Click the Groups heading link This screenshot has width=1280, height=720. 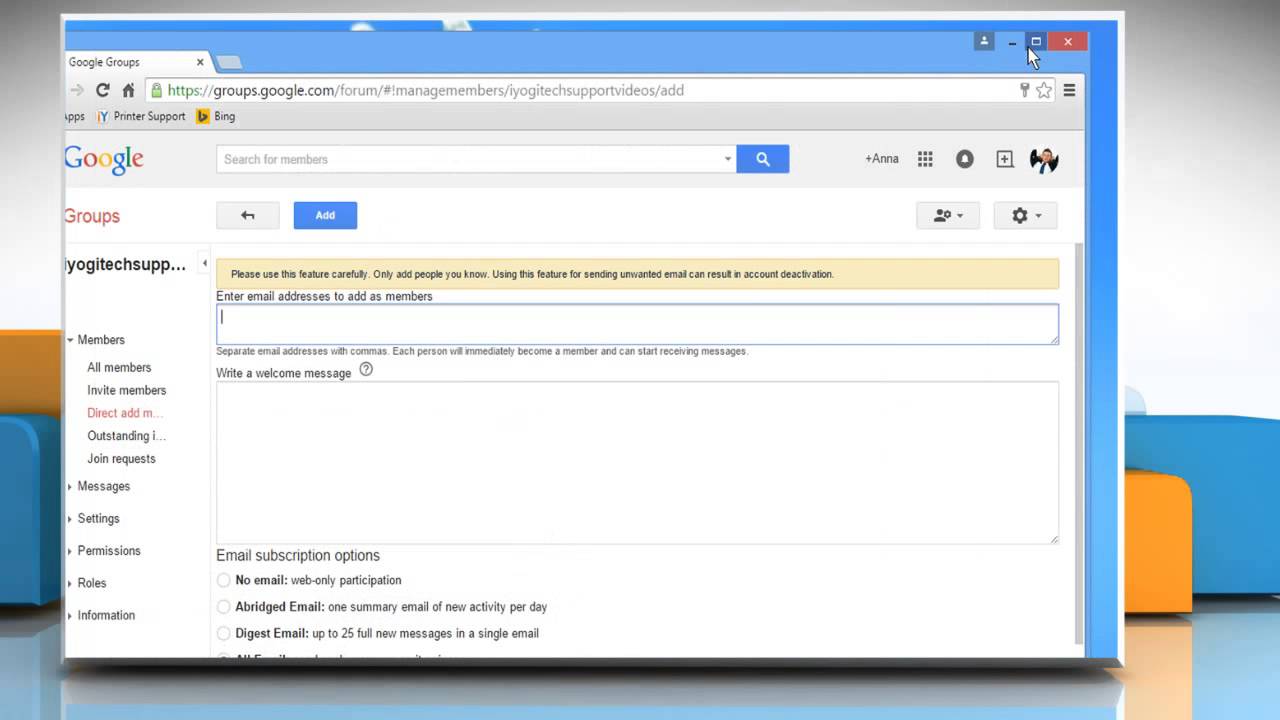[92, 216]
